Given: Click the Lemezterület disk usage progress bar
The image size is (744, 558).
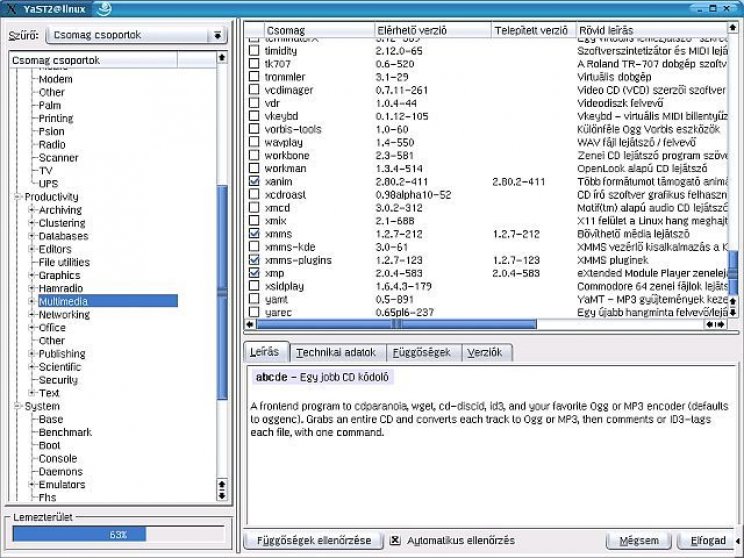Looking at the screenshot, I should coord(118,534).
